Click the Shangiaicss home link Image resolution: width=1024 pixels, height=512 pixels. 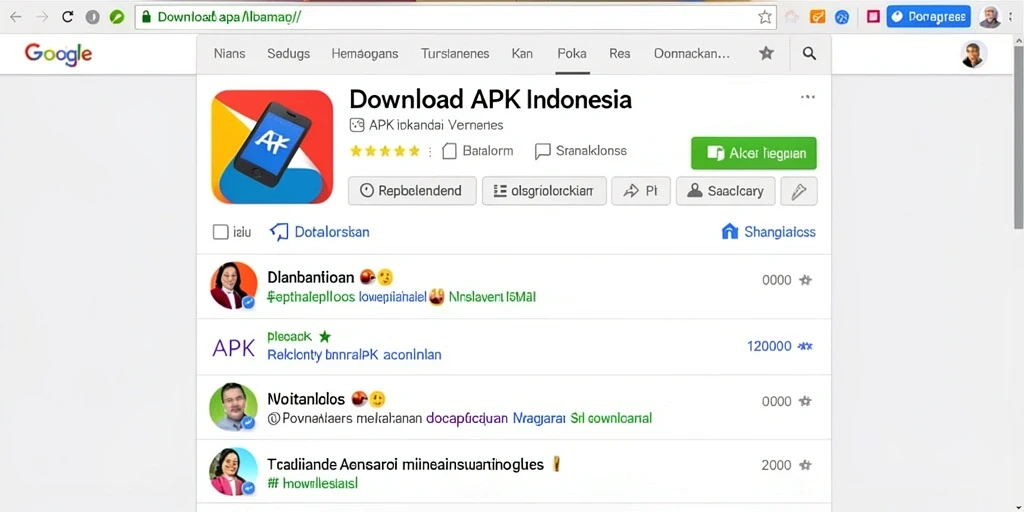[769, 232]
